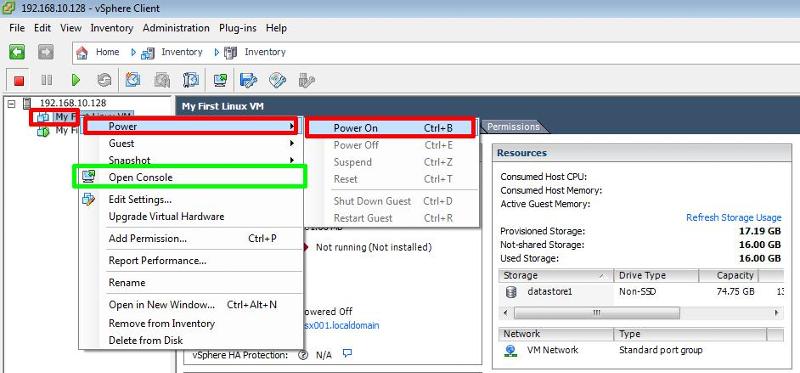Click the Take Snapshot toolbar icon

(133, 80)
